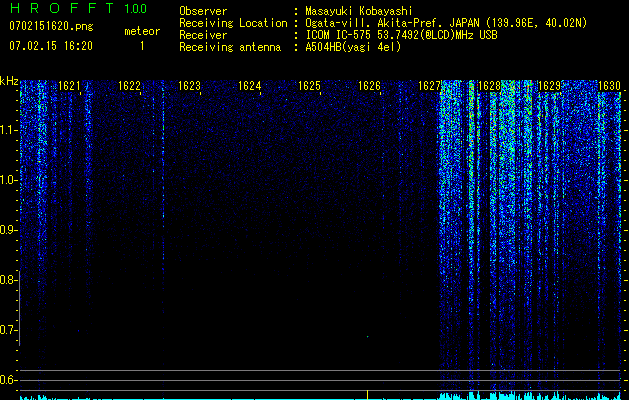Click the 1628 time marker
Screen dimensions: 629x400
pyautogui.click(x=489, y=86)
